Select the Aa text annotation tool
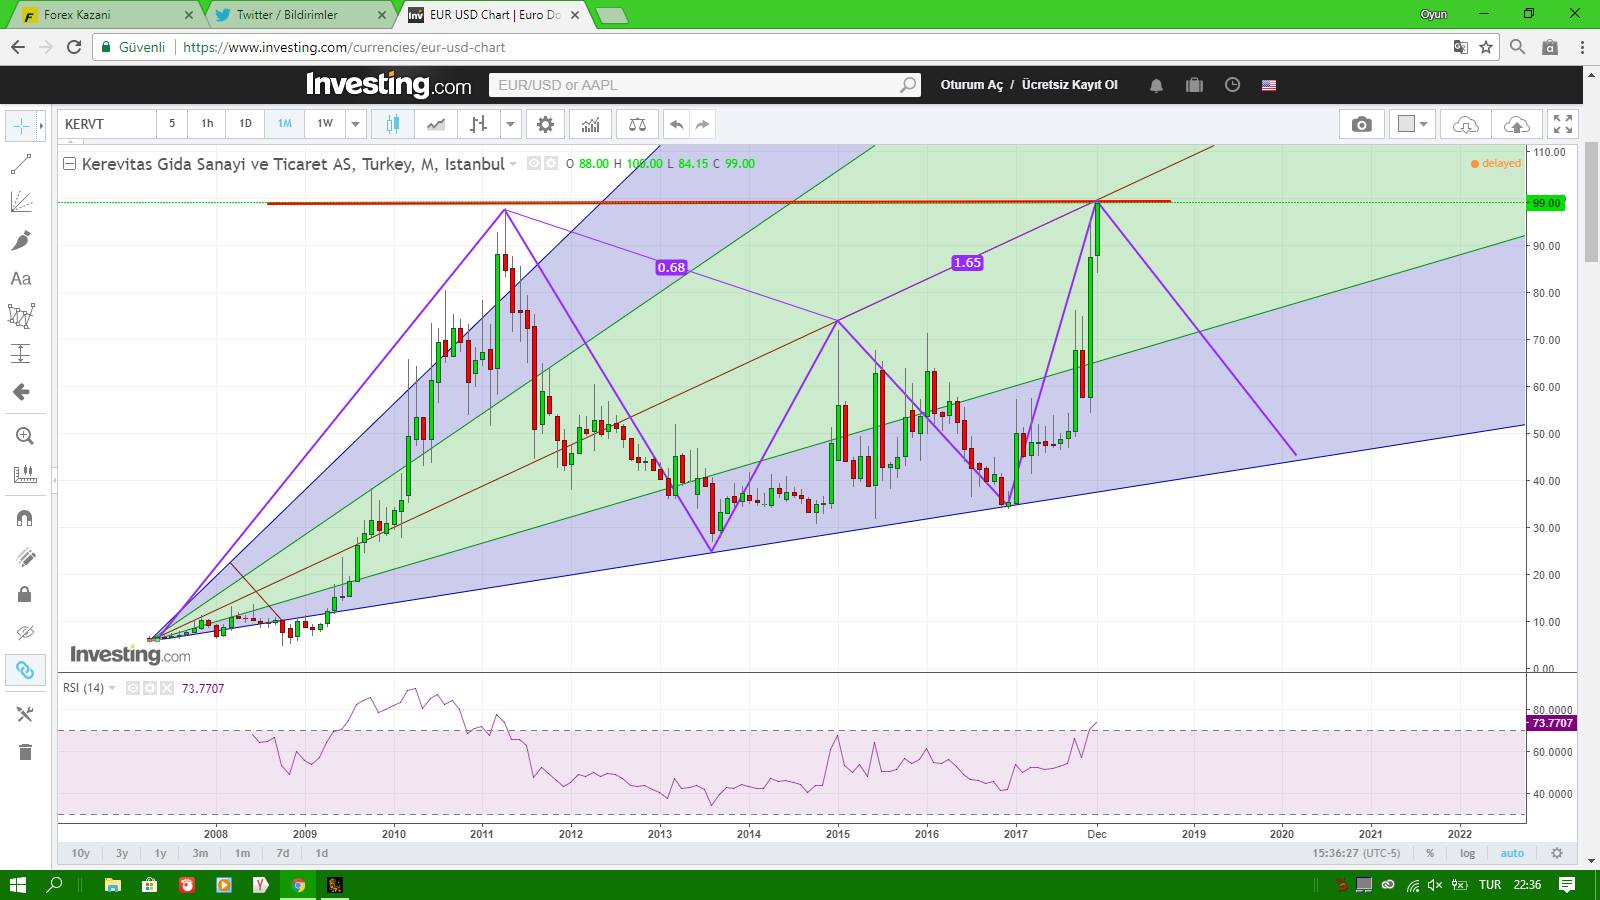 click(21, 278)
